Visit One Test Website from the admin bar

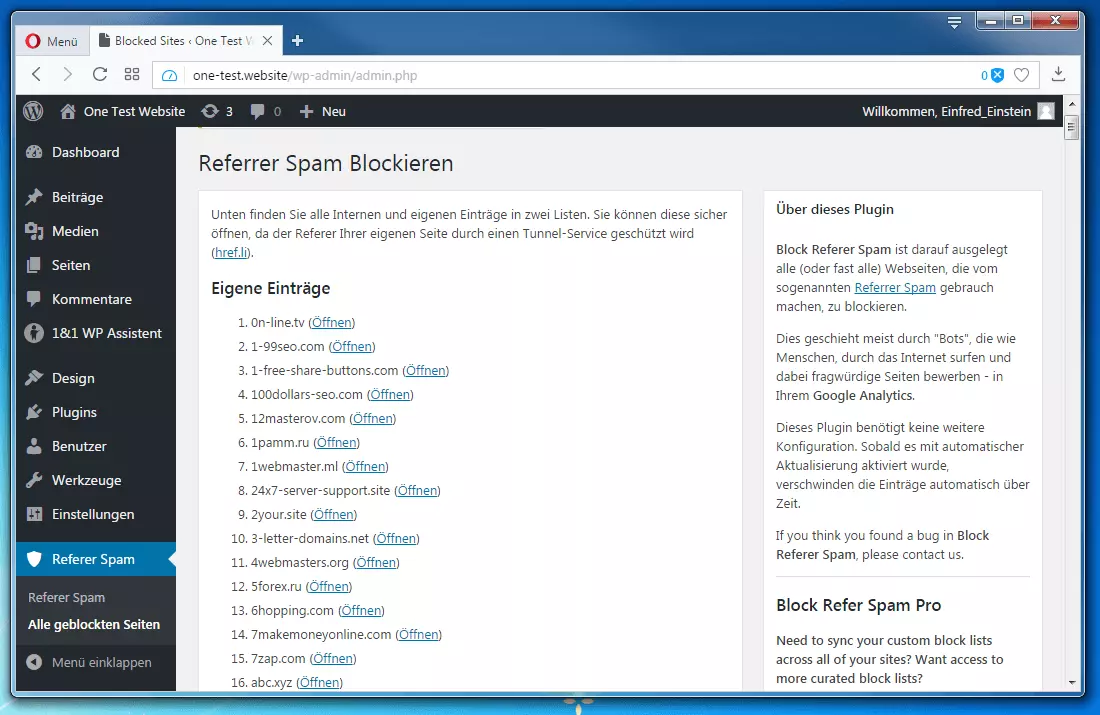click(x=123, y=111)
